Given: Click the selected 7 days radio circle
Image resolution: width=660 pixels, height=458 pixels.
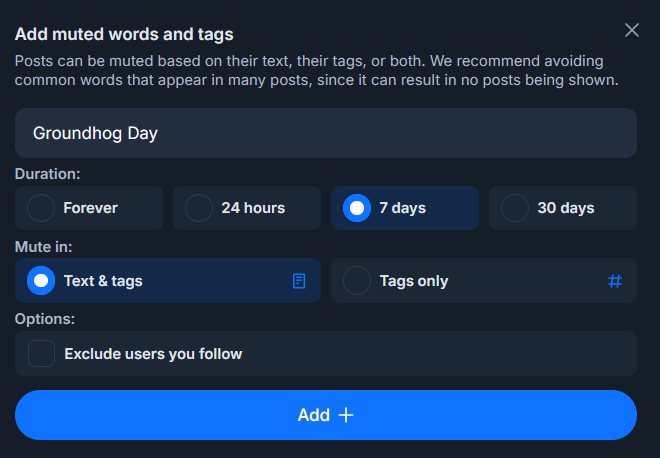Looking at the screenshot, I should [357, 208].
